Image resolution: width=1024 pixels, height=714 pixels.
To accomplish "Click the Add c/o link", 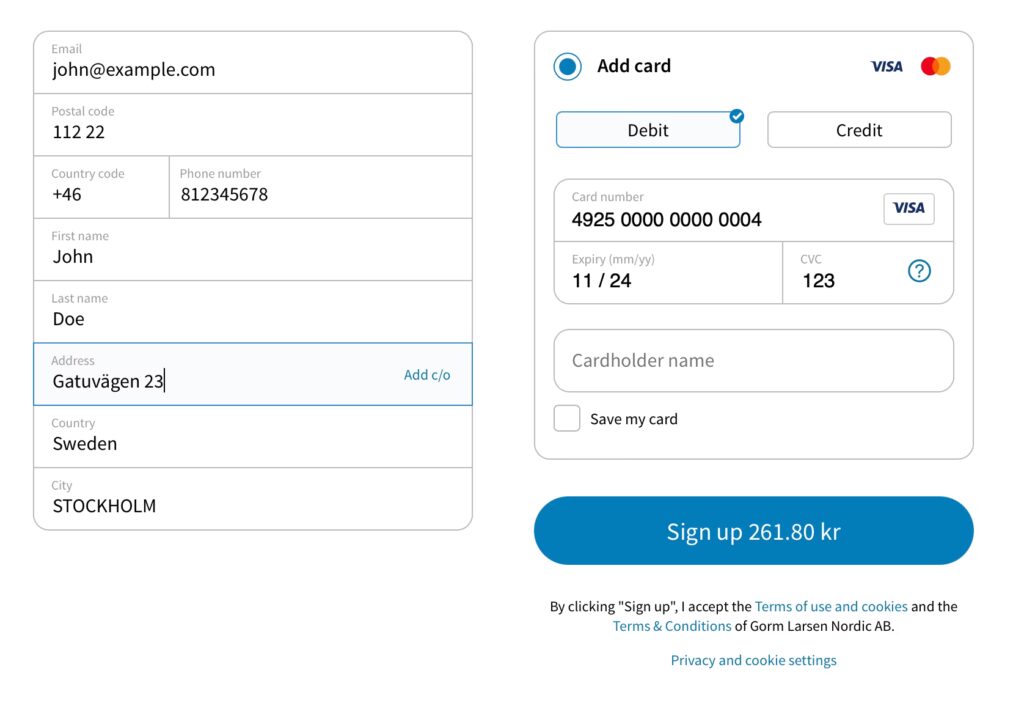I will (427, 375).
